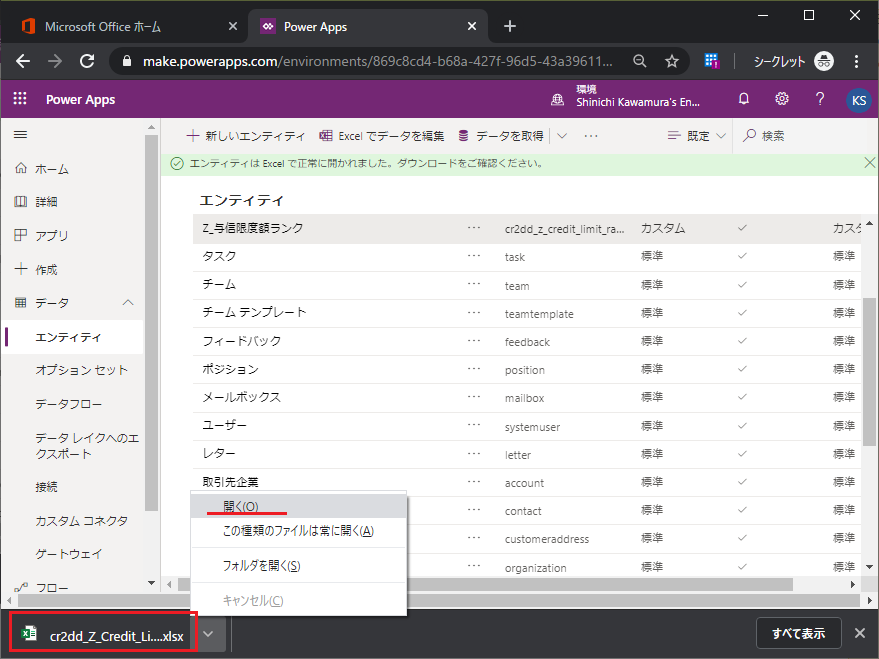Image resolution: width=879 pixels, height=659 pixels.
Task: Click the notifications bell icon
Action: pos(743,99)
